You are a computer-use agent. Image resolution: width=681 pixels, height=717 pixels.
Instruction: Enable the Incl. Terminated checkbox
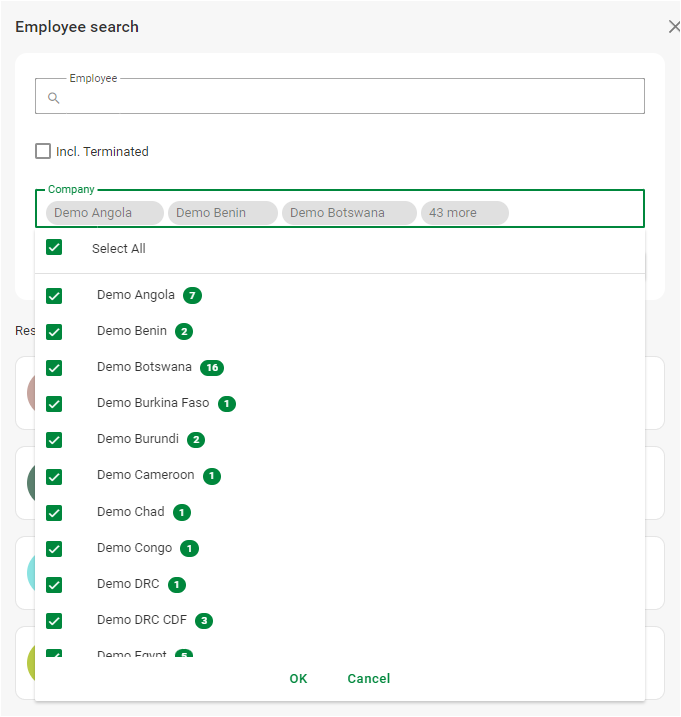pos(43,152)
